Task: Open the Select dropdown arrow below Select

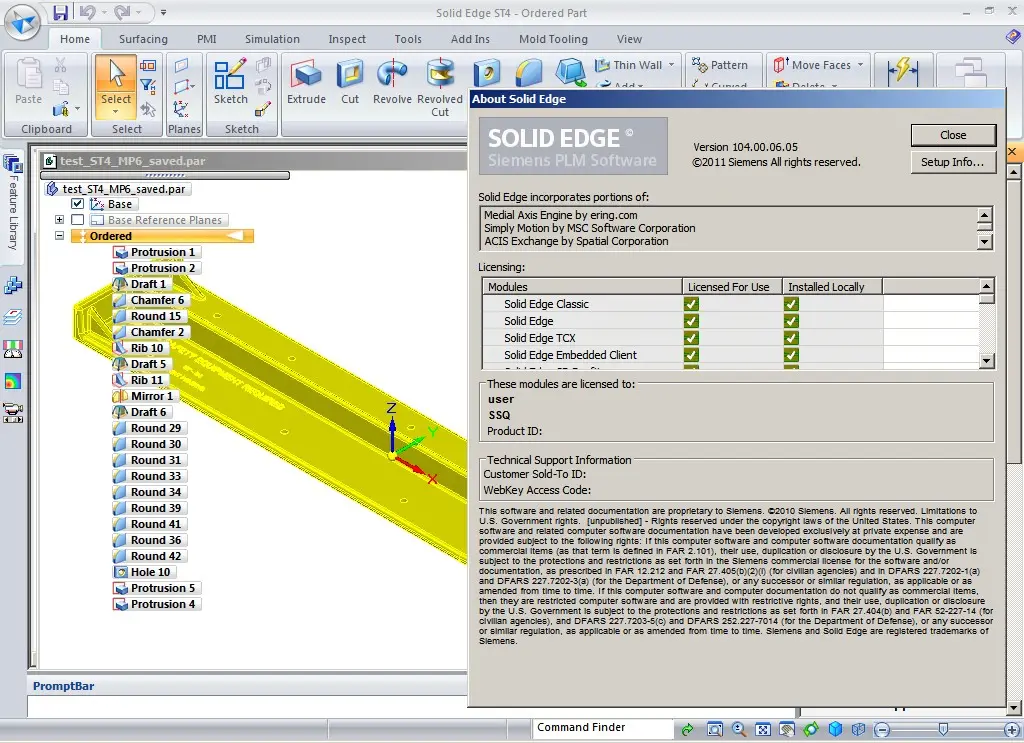Action: (x=116, y=112)
